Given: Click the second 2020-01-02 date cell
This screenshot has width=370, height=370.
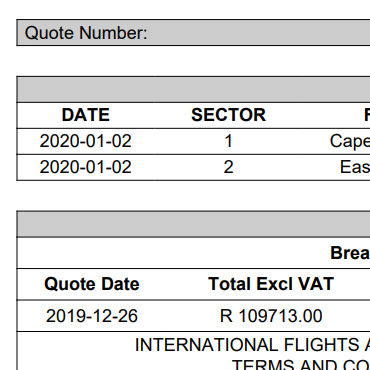Looking at the screenshot, I should coord(86,167).
